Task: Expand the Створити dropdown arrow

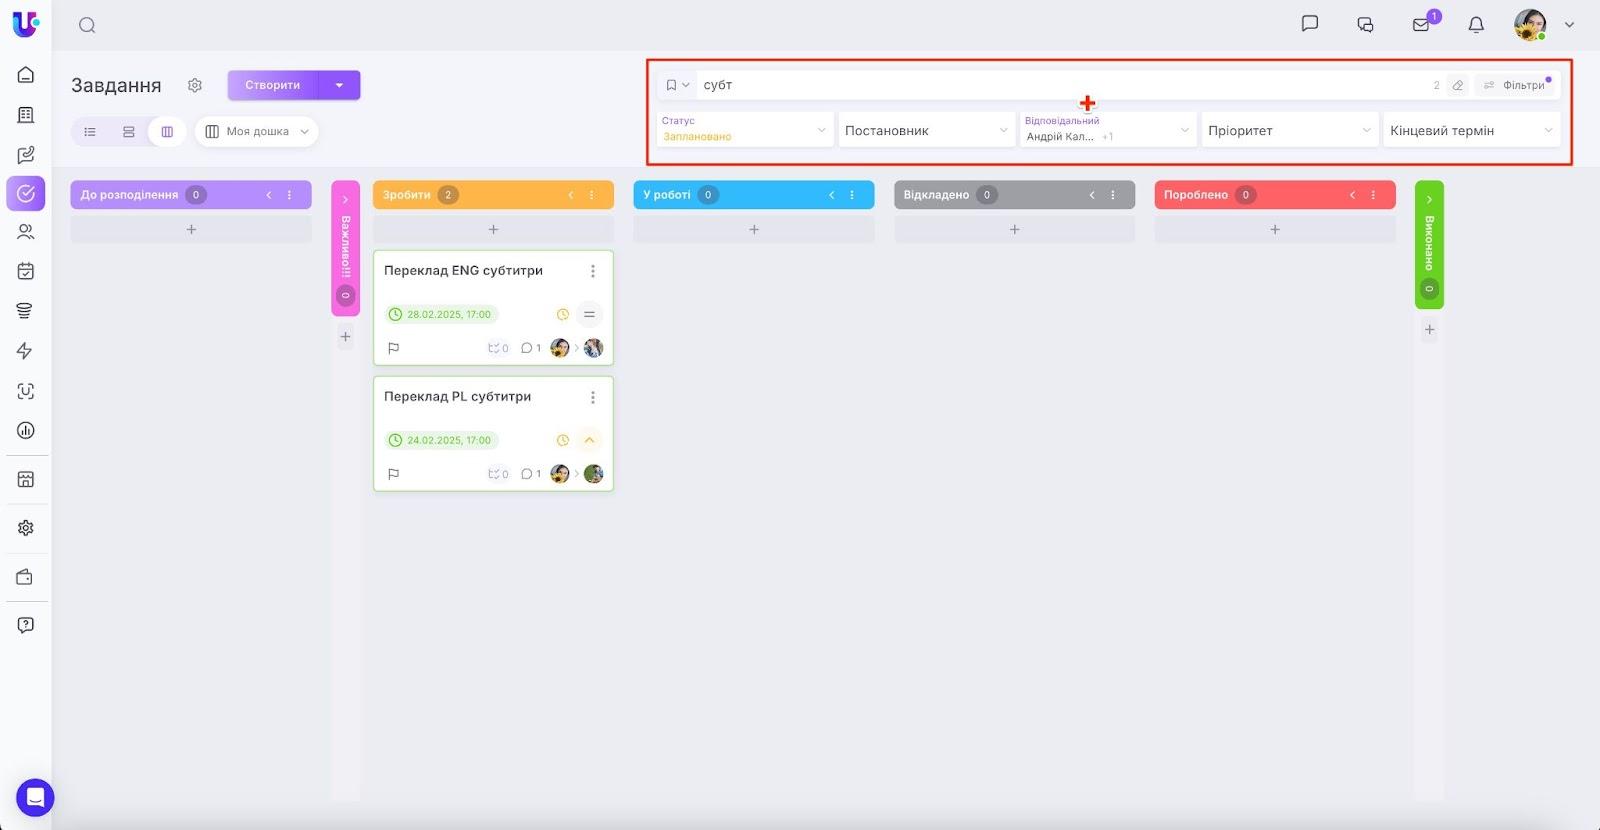Action: pyautogui.click(x=340, y=85)
